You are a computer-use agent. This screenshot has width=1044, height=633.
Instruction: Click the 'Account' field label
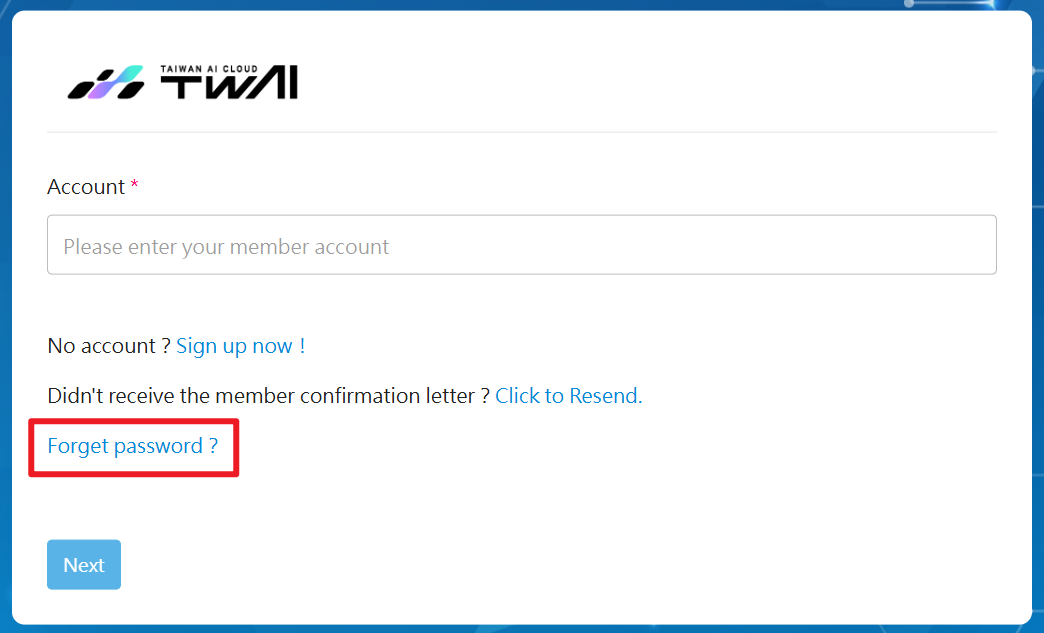coord(86,187)
